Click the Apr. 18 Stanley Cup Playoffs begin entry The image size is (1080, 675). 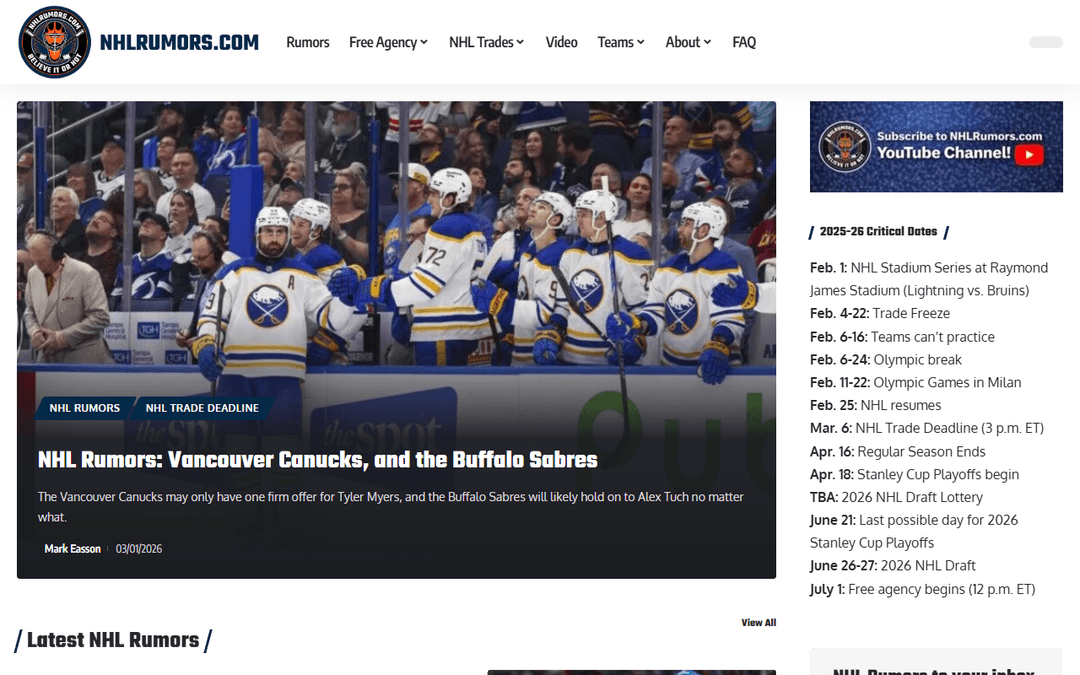[915, 474]
